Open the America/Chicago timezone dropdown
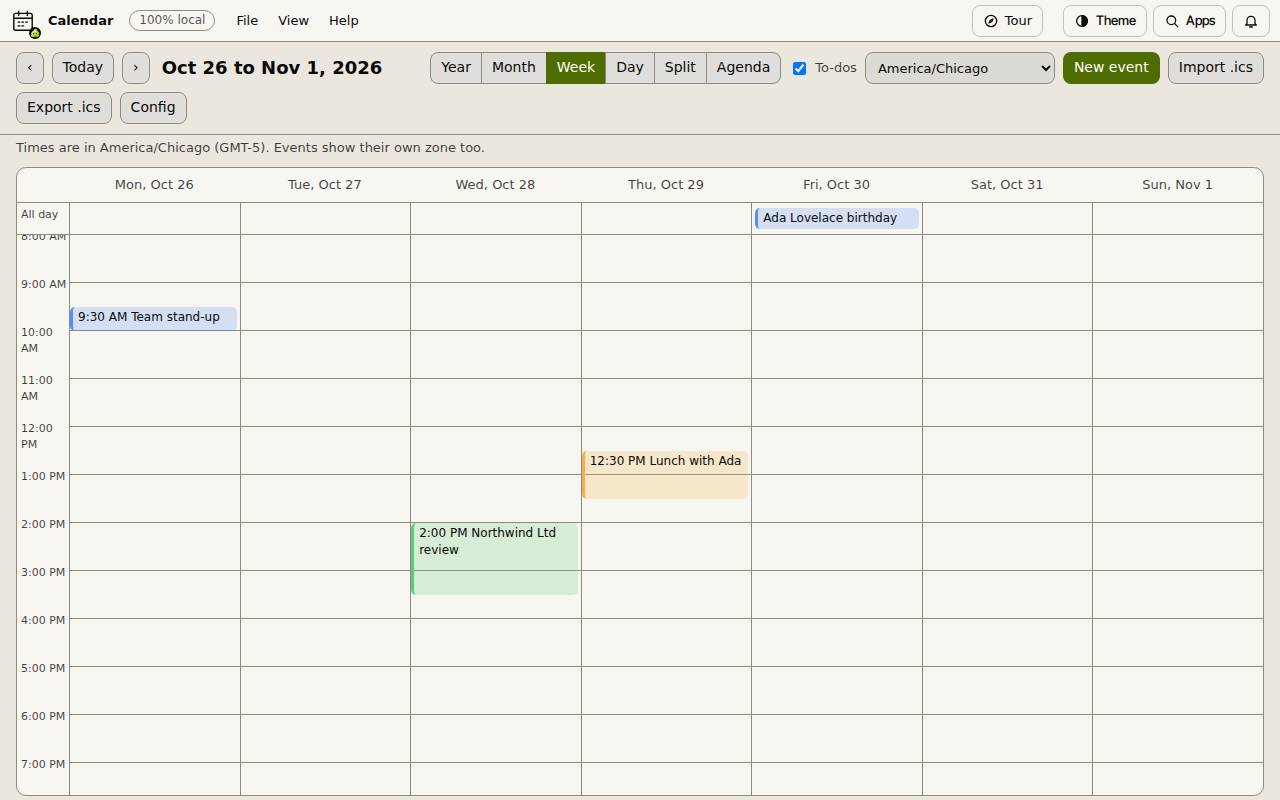The width and height of the screenshot is (1280, 800). point(960,68)
